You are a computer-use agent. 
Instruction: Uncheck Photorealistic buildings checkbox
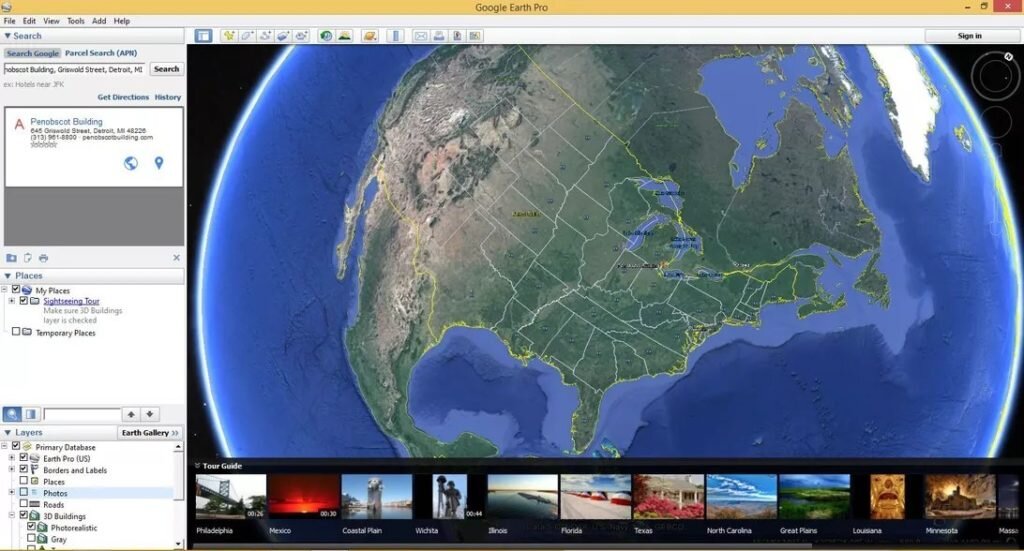31,527
